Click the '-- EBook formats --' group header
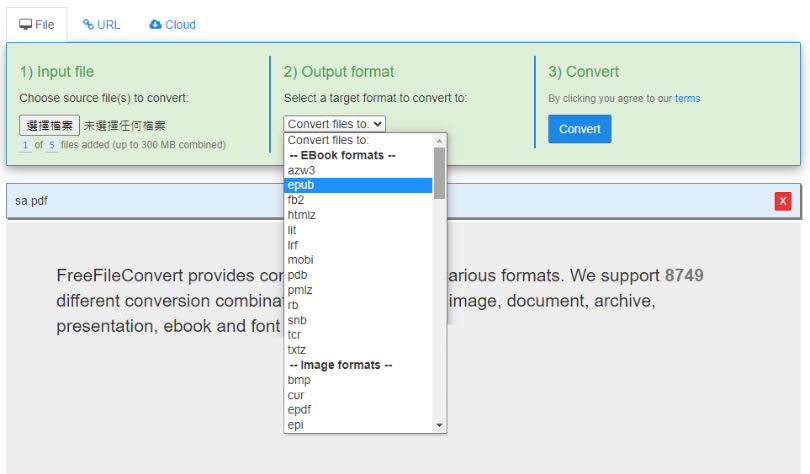The width and height of the screenshot is (810, 474). (x=358, y=155)
